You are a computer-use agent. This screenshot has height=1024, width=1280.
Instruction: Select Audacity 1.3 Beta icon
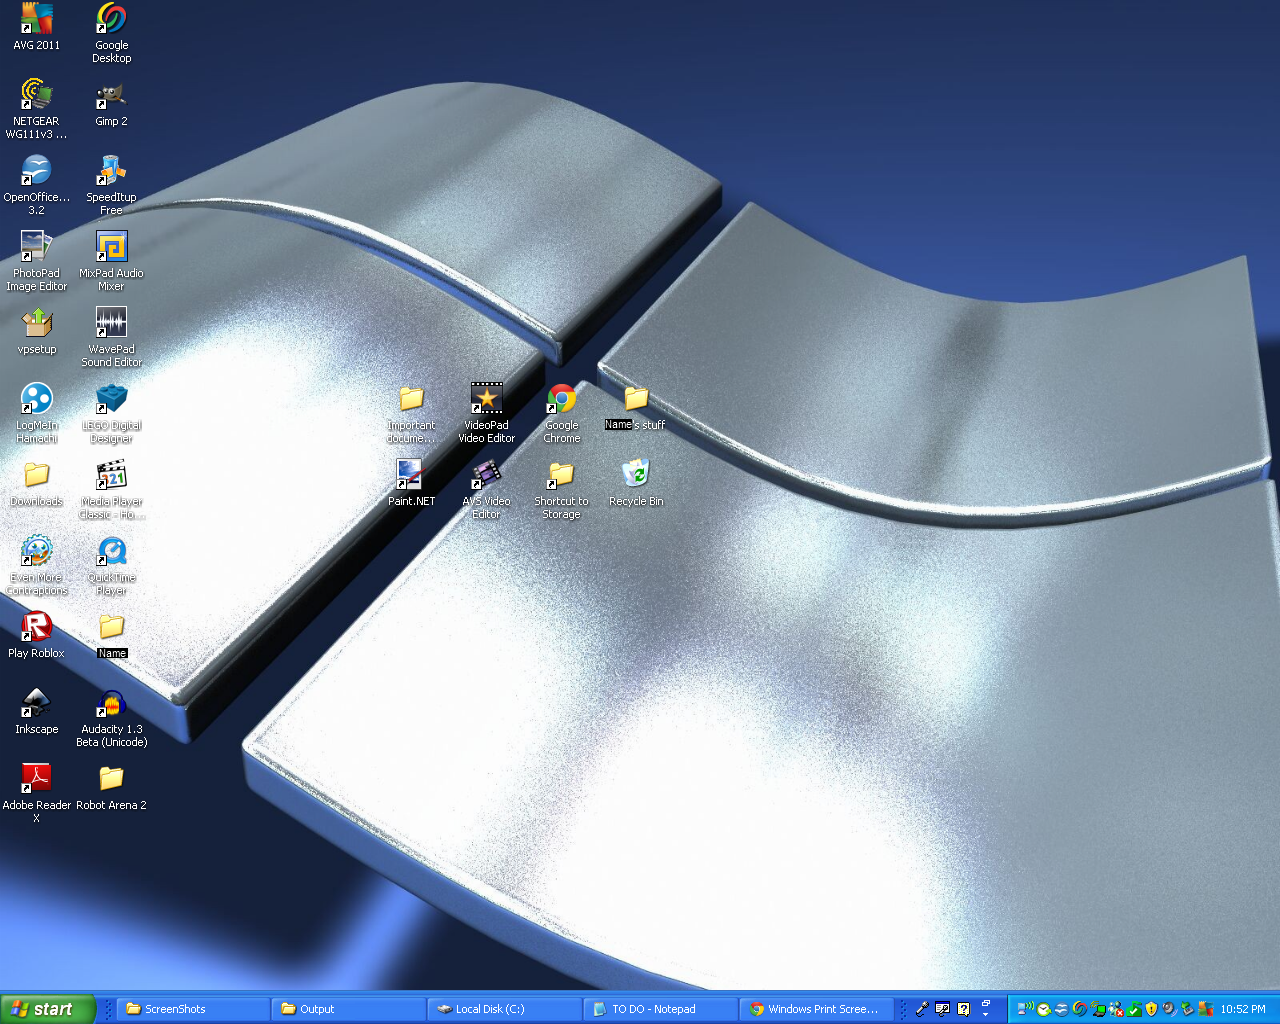[x=111, y=717]
